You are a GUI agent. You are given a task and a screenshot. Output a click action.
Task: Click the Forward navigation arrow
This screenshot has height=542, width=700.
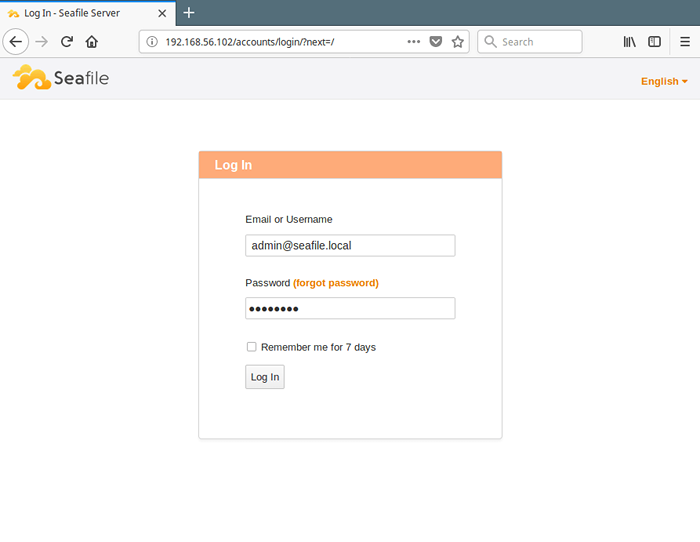click(x=41, y=42)
